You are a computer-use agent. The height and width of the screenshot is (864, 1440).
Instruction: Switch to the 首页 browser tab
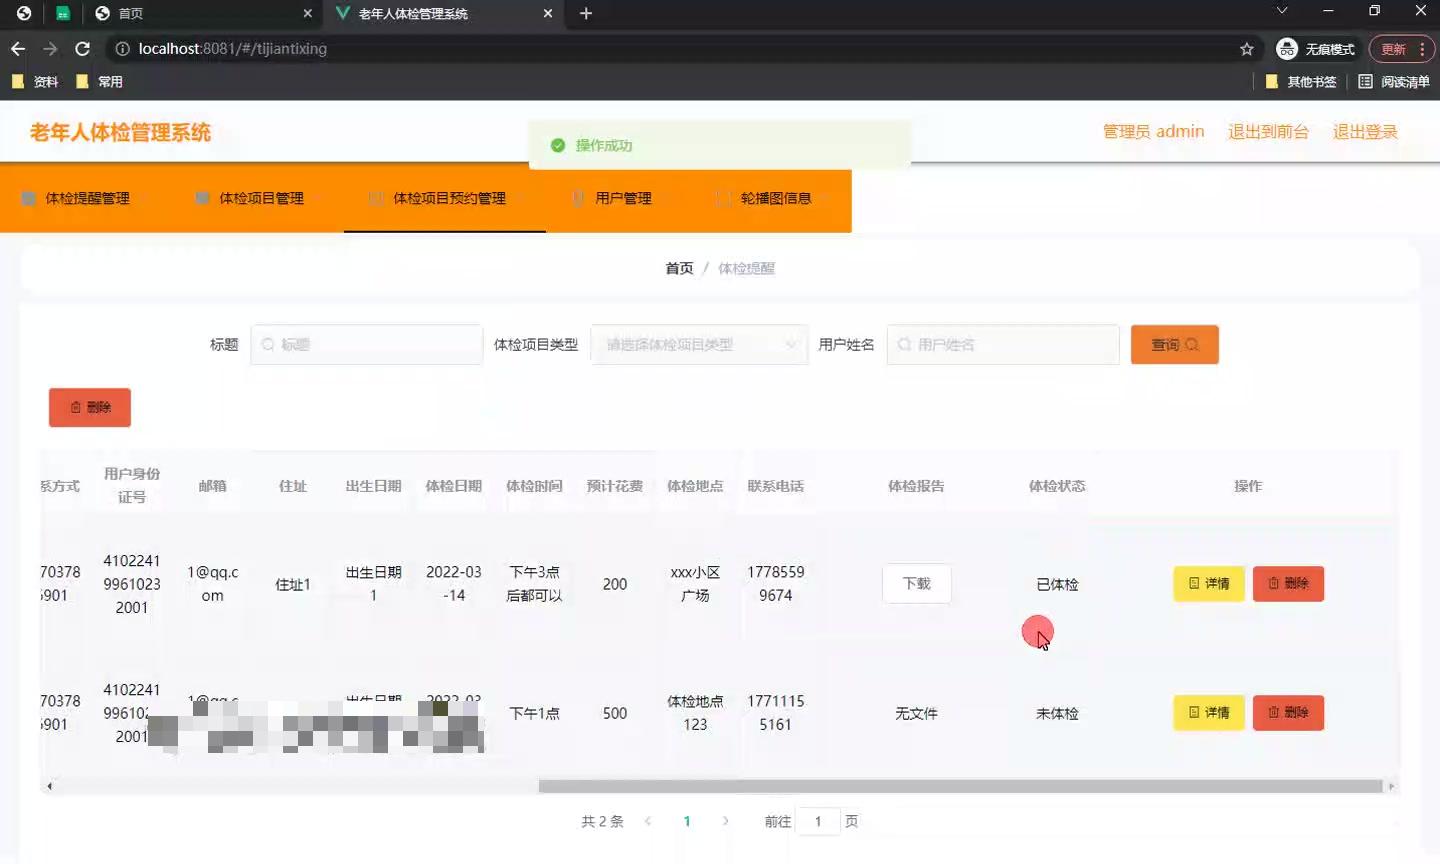pyautogui.click(x=205, y=13)
